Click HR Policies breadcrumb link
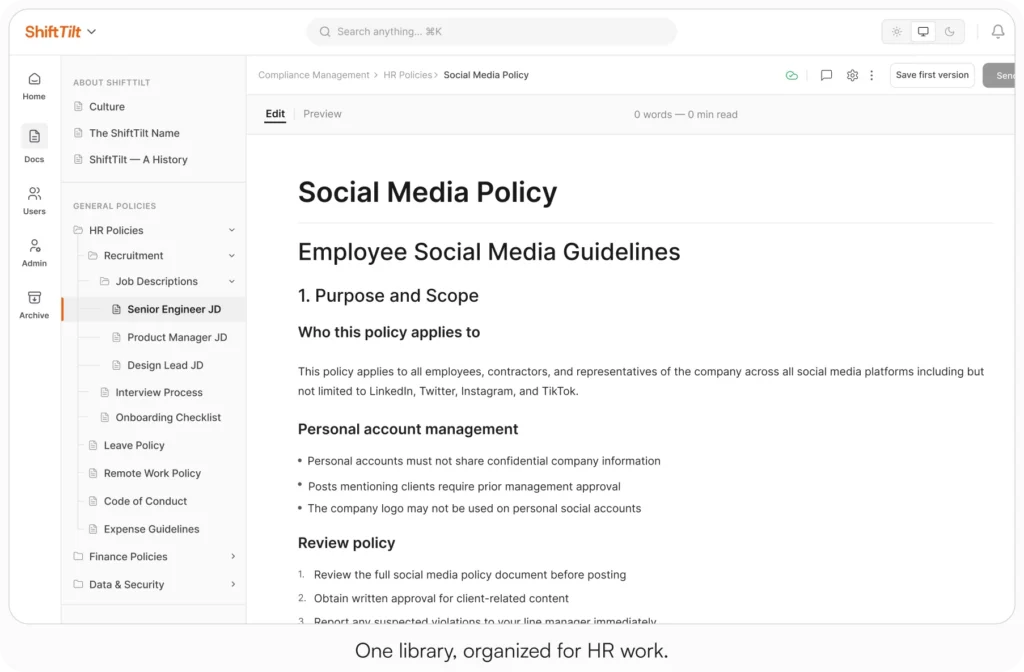This screenshot has height=672, width=1024. pos(408,75)
